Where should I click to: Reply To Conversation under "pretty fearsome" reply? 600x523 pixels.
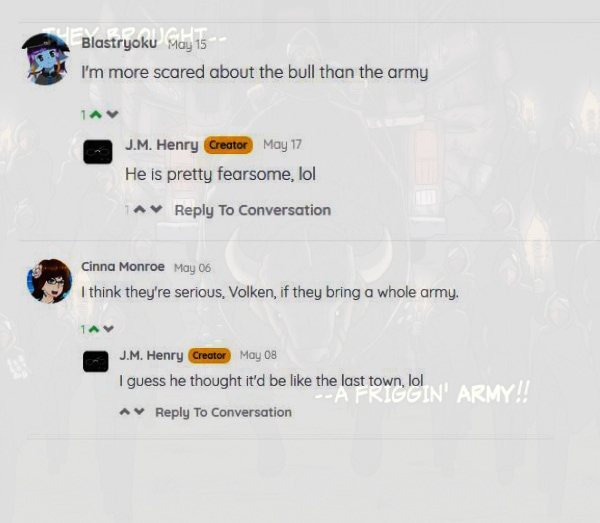pyautogui.click(x=253, y=210)
